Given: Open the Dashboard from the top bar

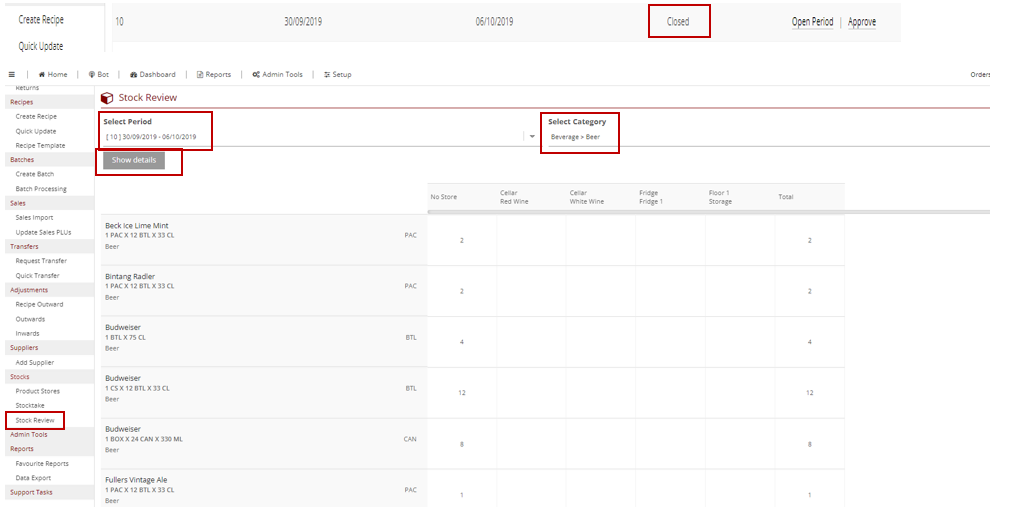Looking at the screenshot, I should click(x=153, y=74).
